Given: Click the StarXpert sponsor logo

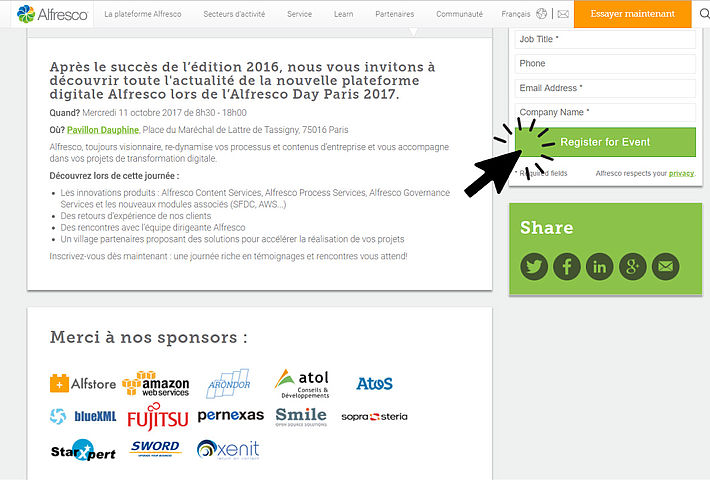Looking at the screenshot, I should coord(83,451).
